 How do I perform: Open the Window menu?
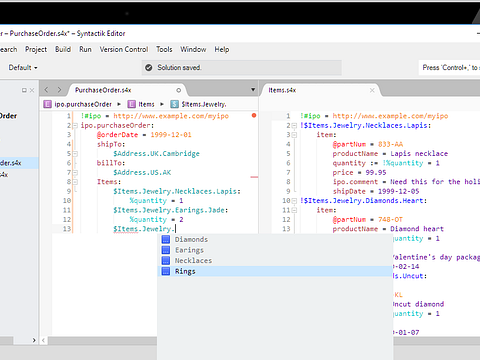(x=193, y=49)
